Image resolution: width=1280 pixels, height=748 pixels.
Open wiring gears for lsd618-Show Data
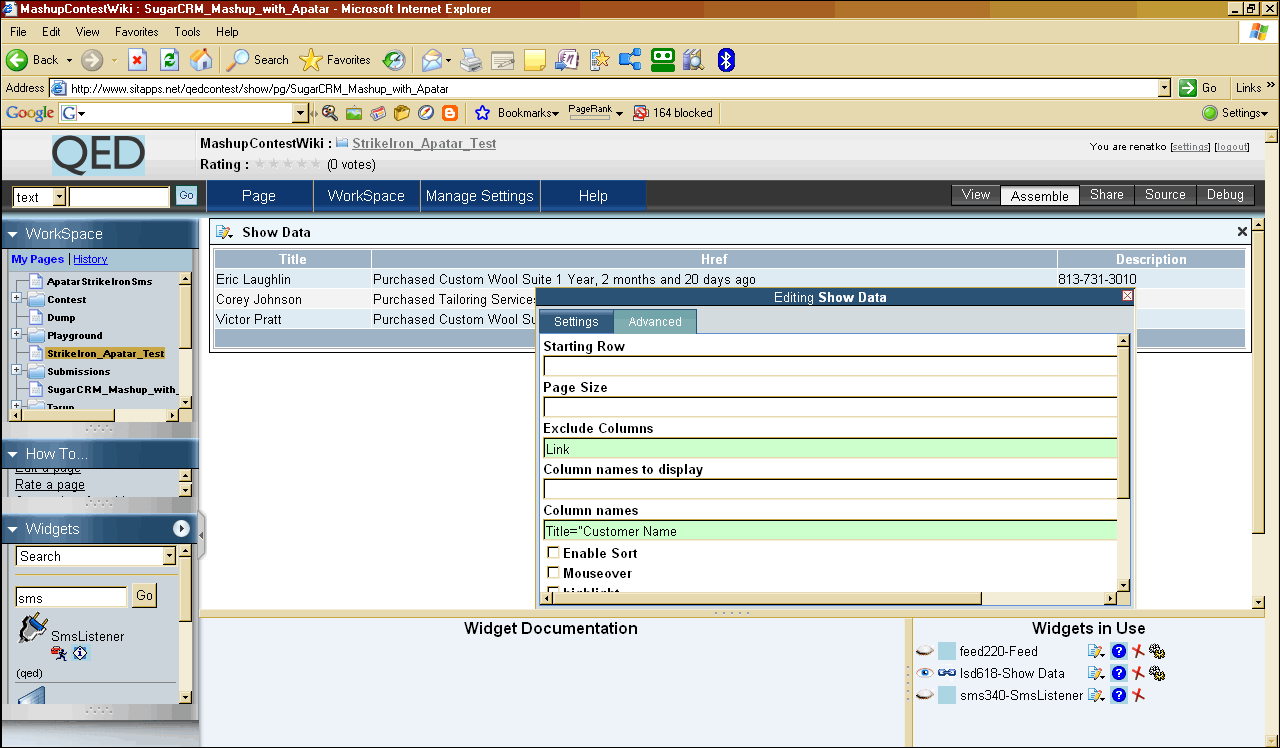[1157, 673]
